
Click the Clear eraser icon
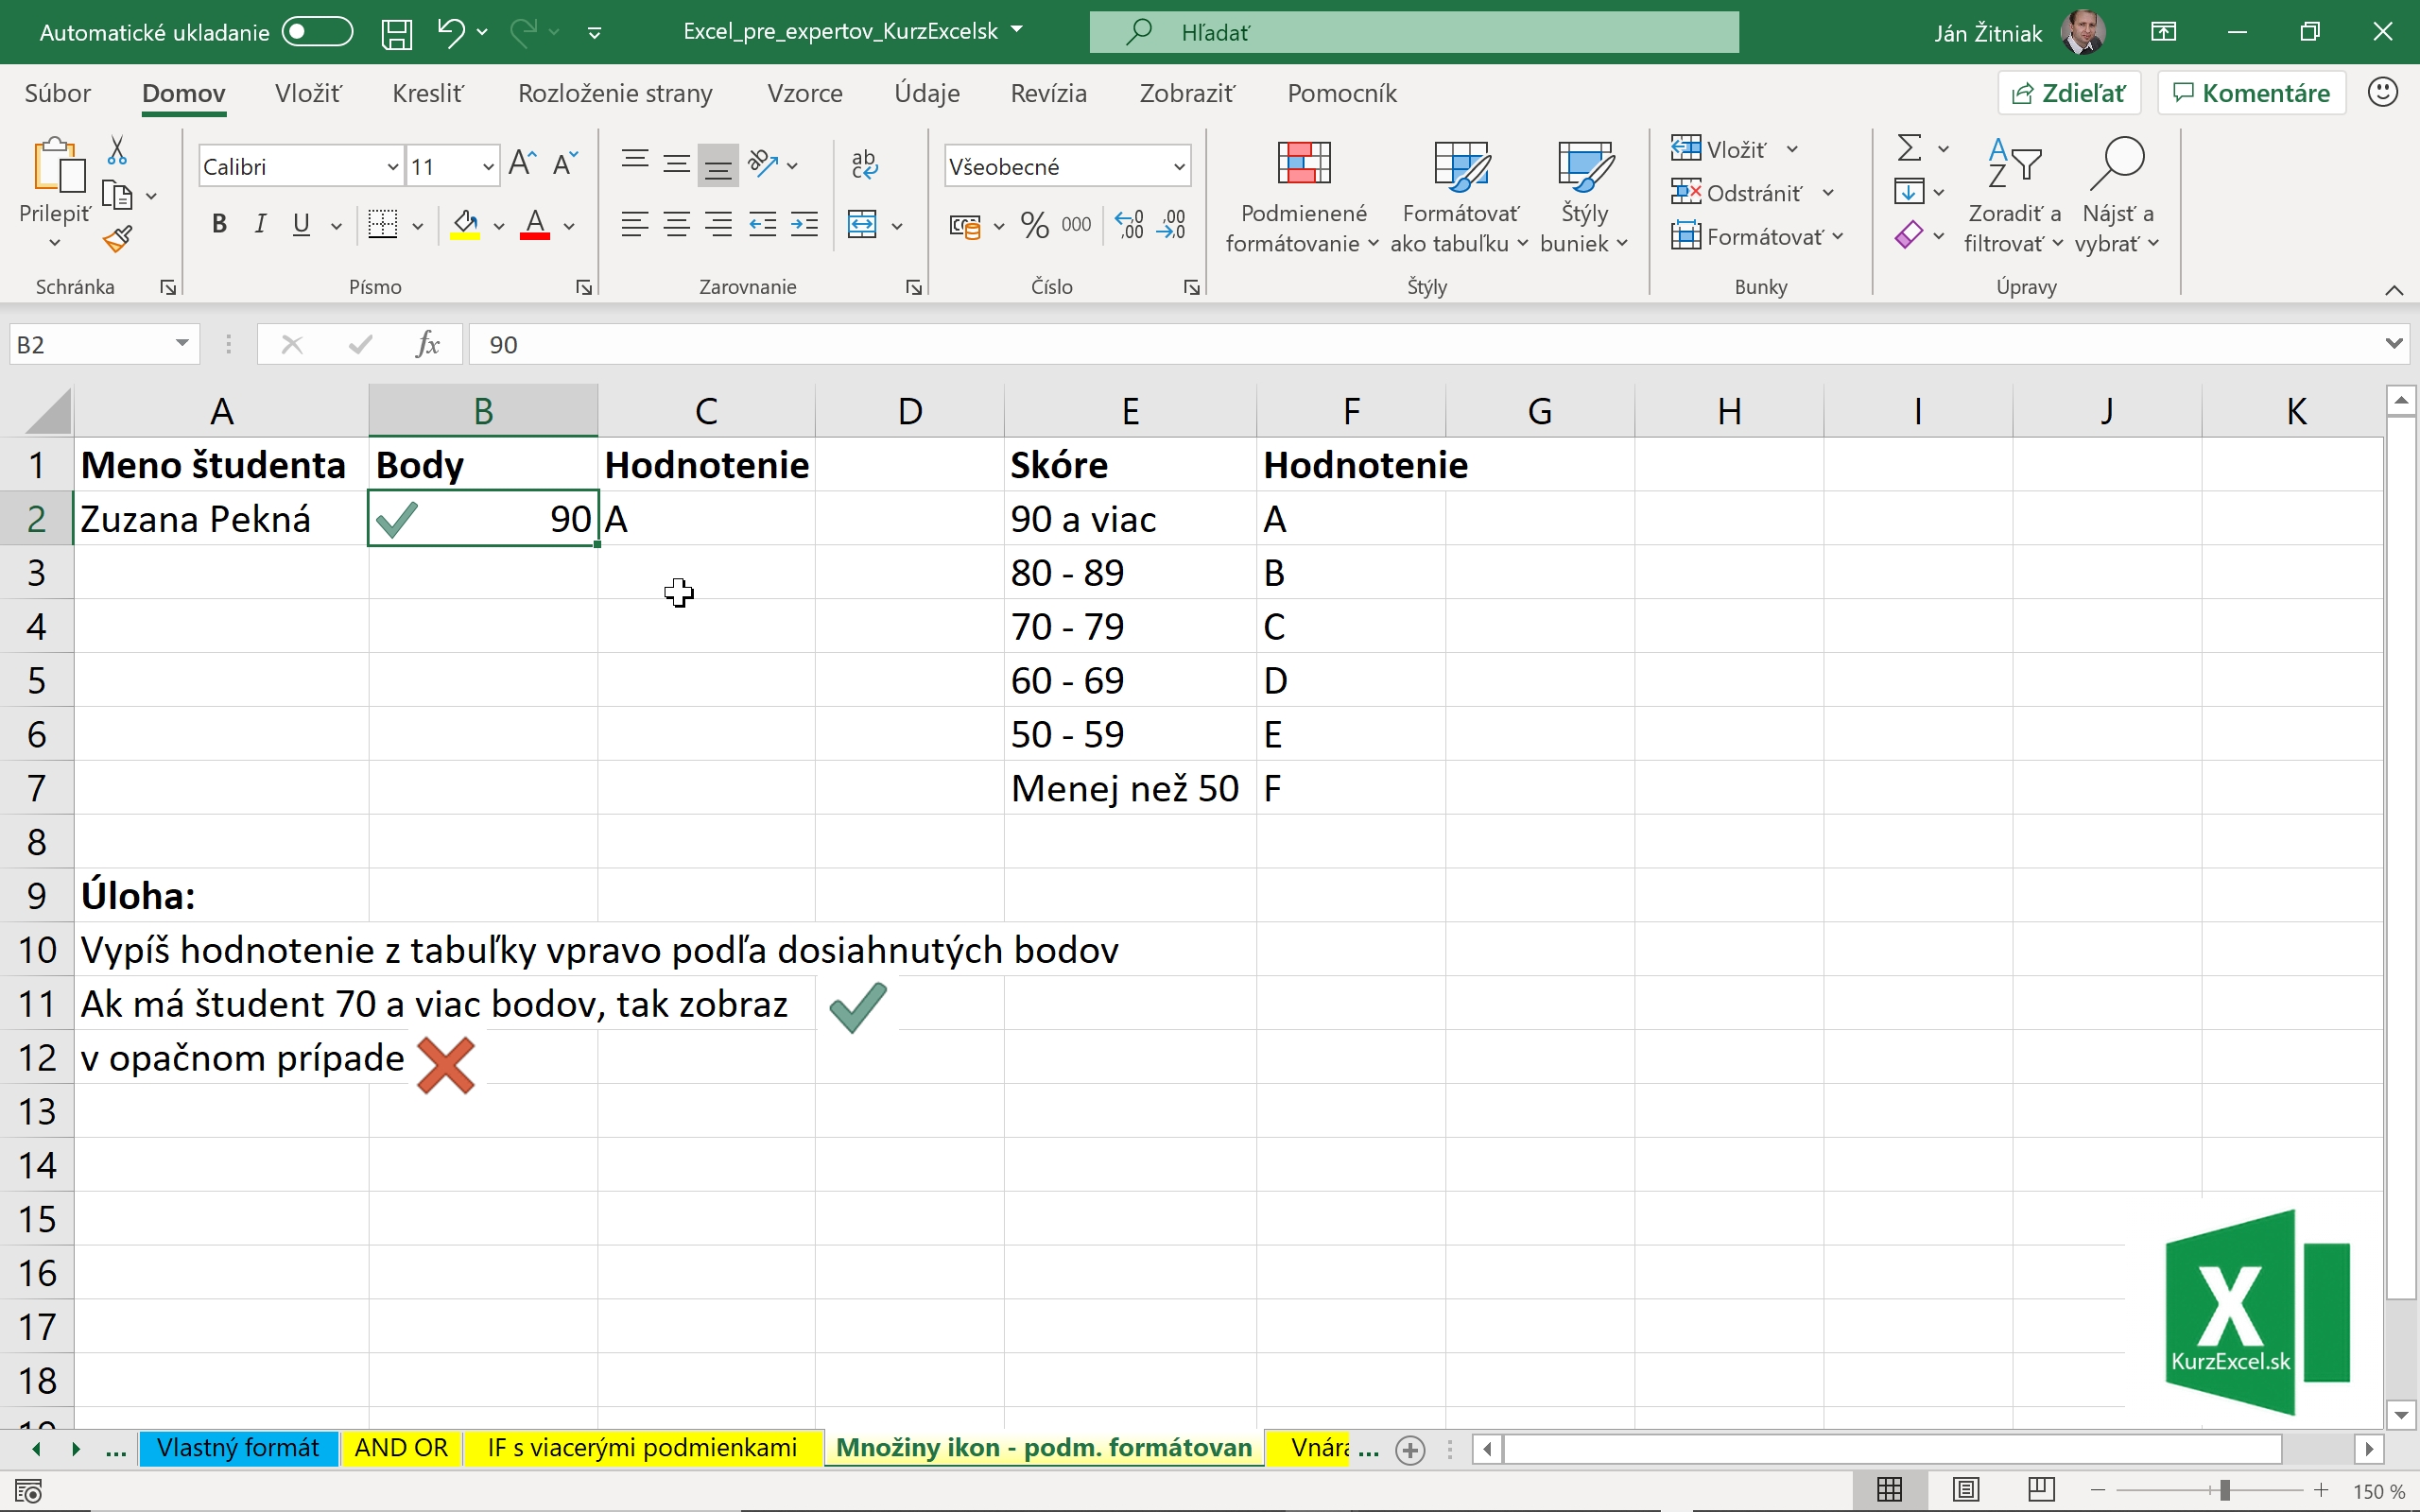[x=1909, y=235]
